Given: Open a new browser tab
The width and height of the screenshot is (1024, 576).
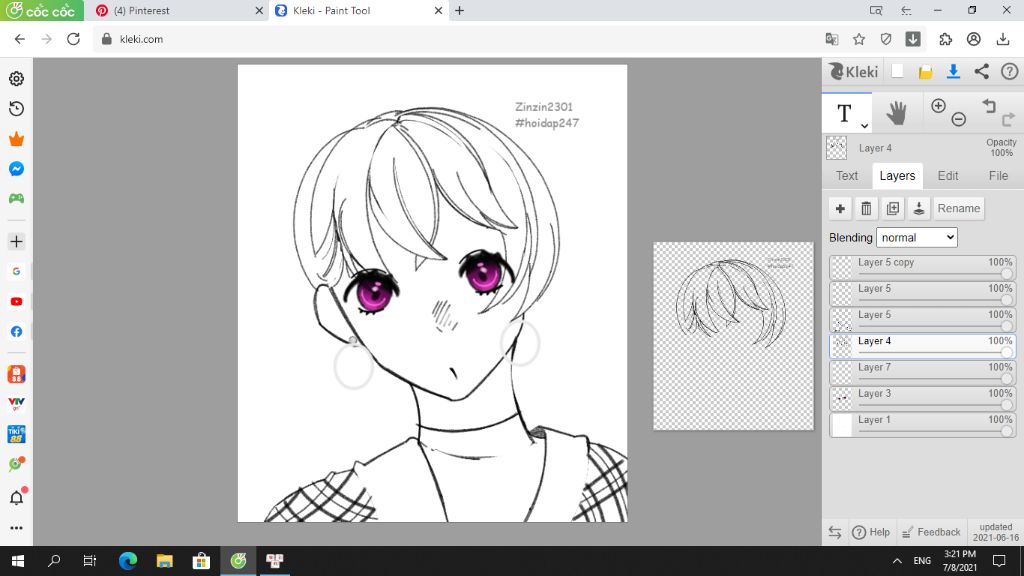Looking at the screenshot, I should pyautogui.click(x=459, y=10).
